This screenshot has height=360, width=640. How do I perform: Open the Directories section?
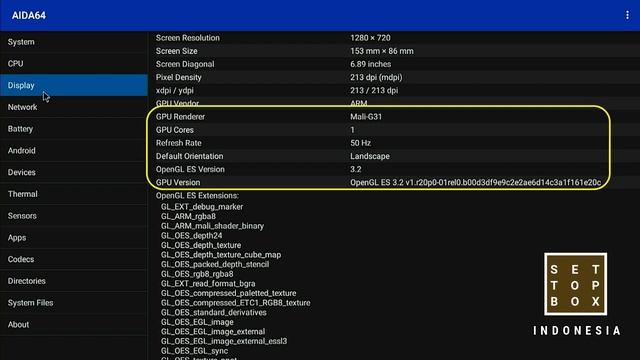click(73, 281)
